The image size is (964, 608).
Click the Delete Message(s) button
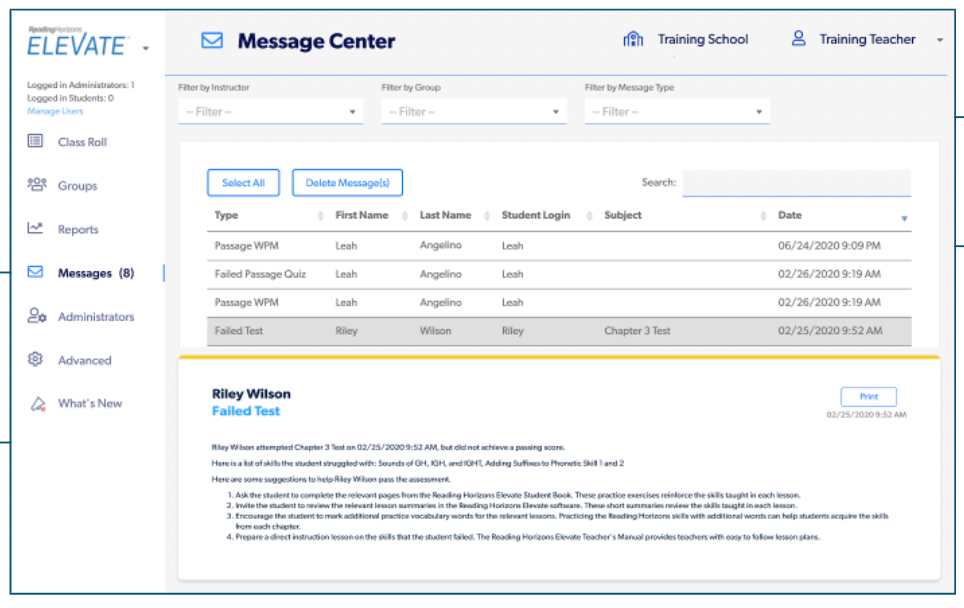click(347, 183)
